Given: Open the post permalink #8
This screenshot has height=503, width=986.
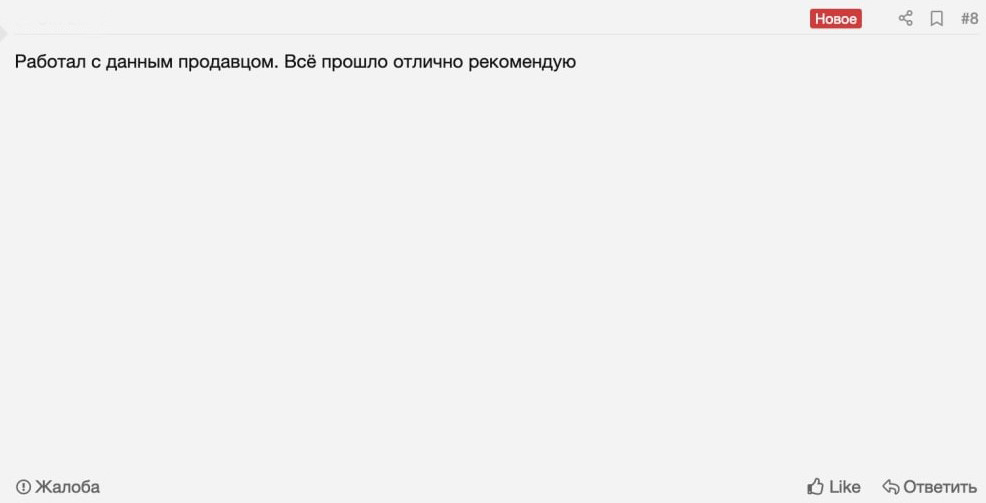Looking at the screenshot, I should (x=969, y=18).
